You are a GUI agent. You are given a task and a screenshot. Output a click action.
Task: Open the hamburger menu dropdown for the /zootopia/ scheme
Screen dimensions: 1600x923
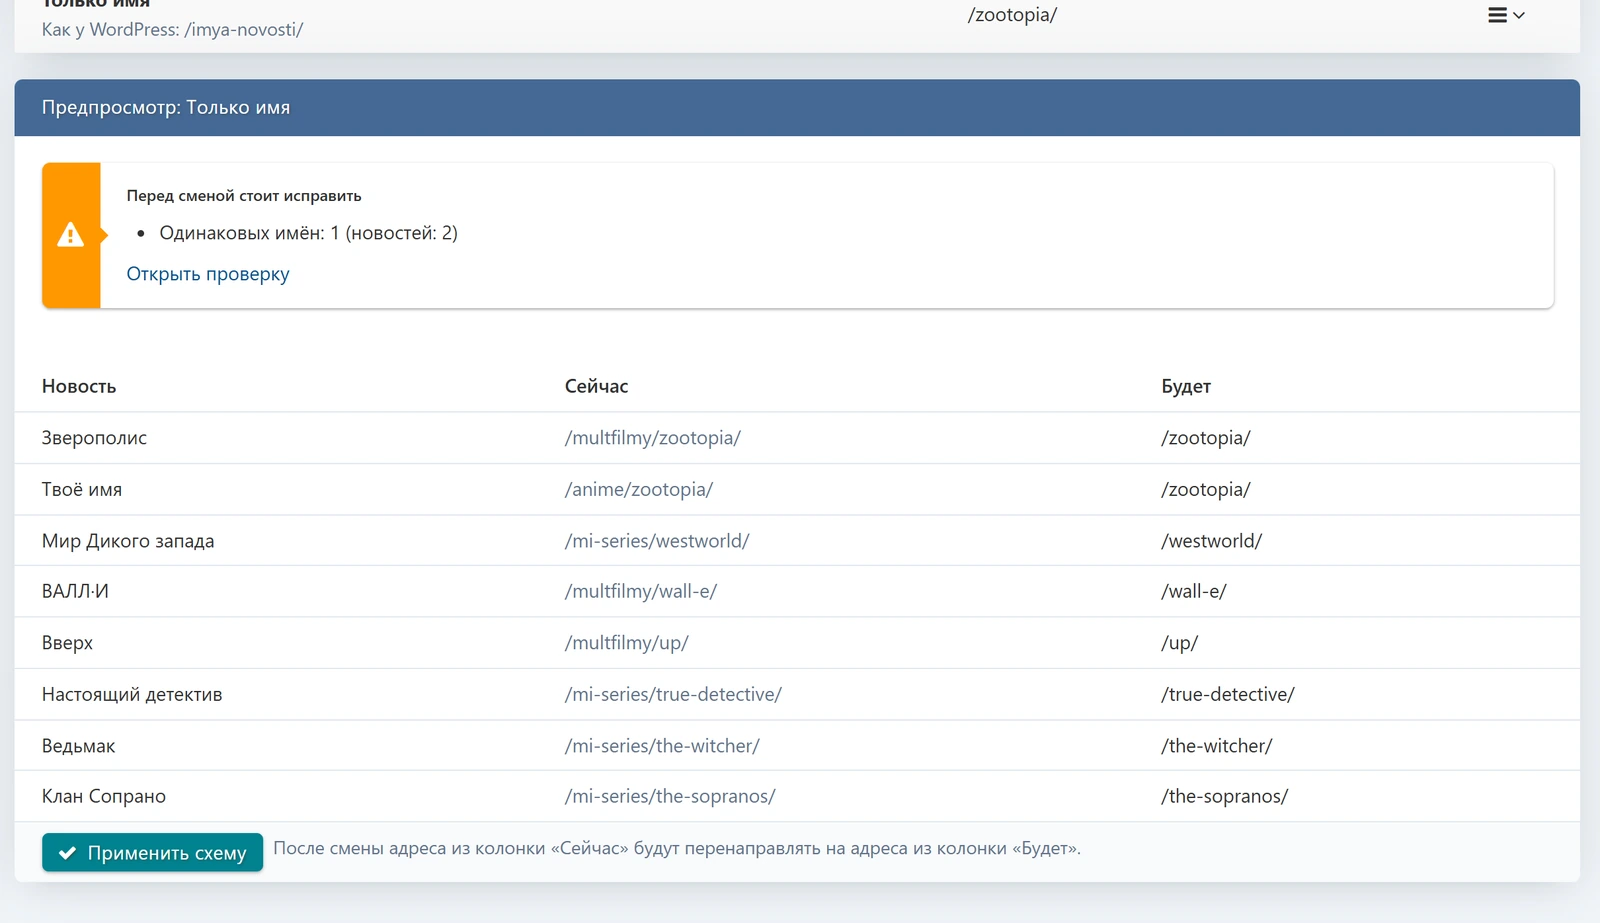1505,15
